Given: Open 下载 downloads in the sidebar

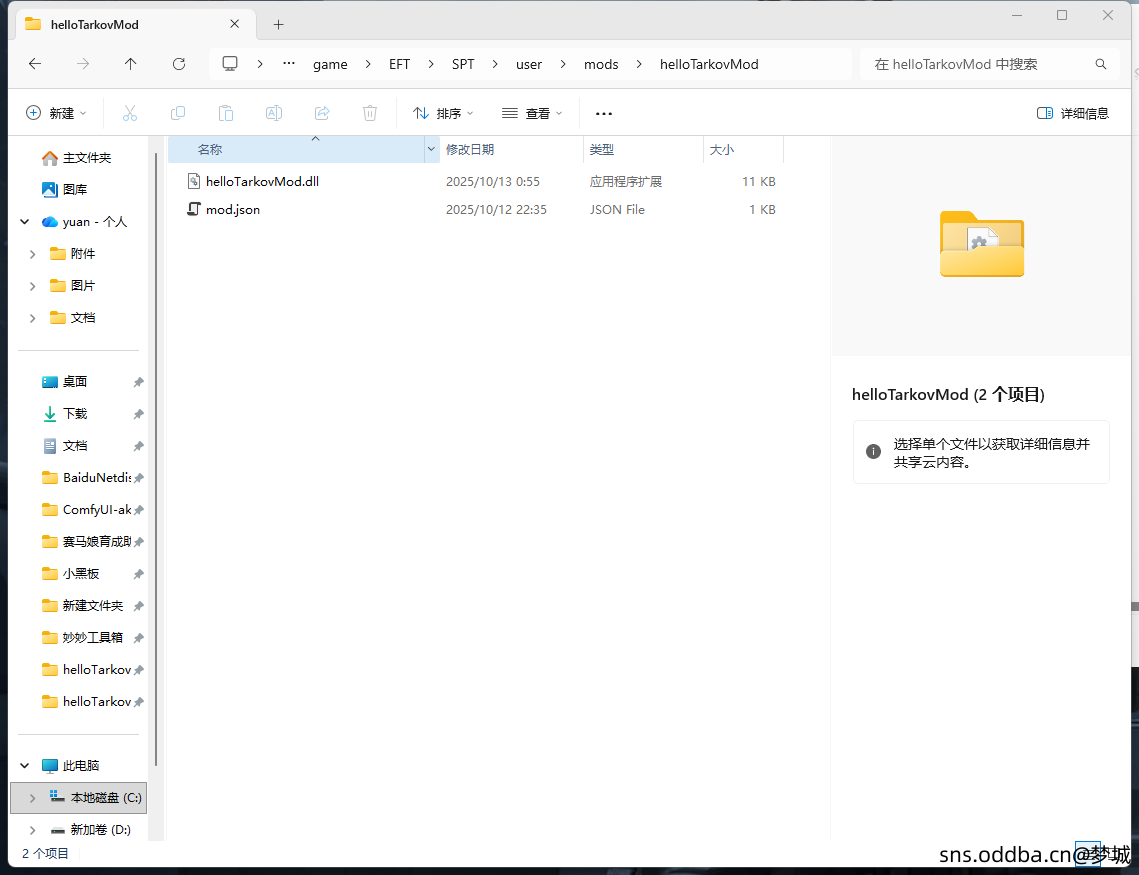Looking at the screenshot, I should pyautogui.click(x=75, y=414).
